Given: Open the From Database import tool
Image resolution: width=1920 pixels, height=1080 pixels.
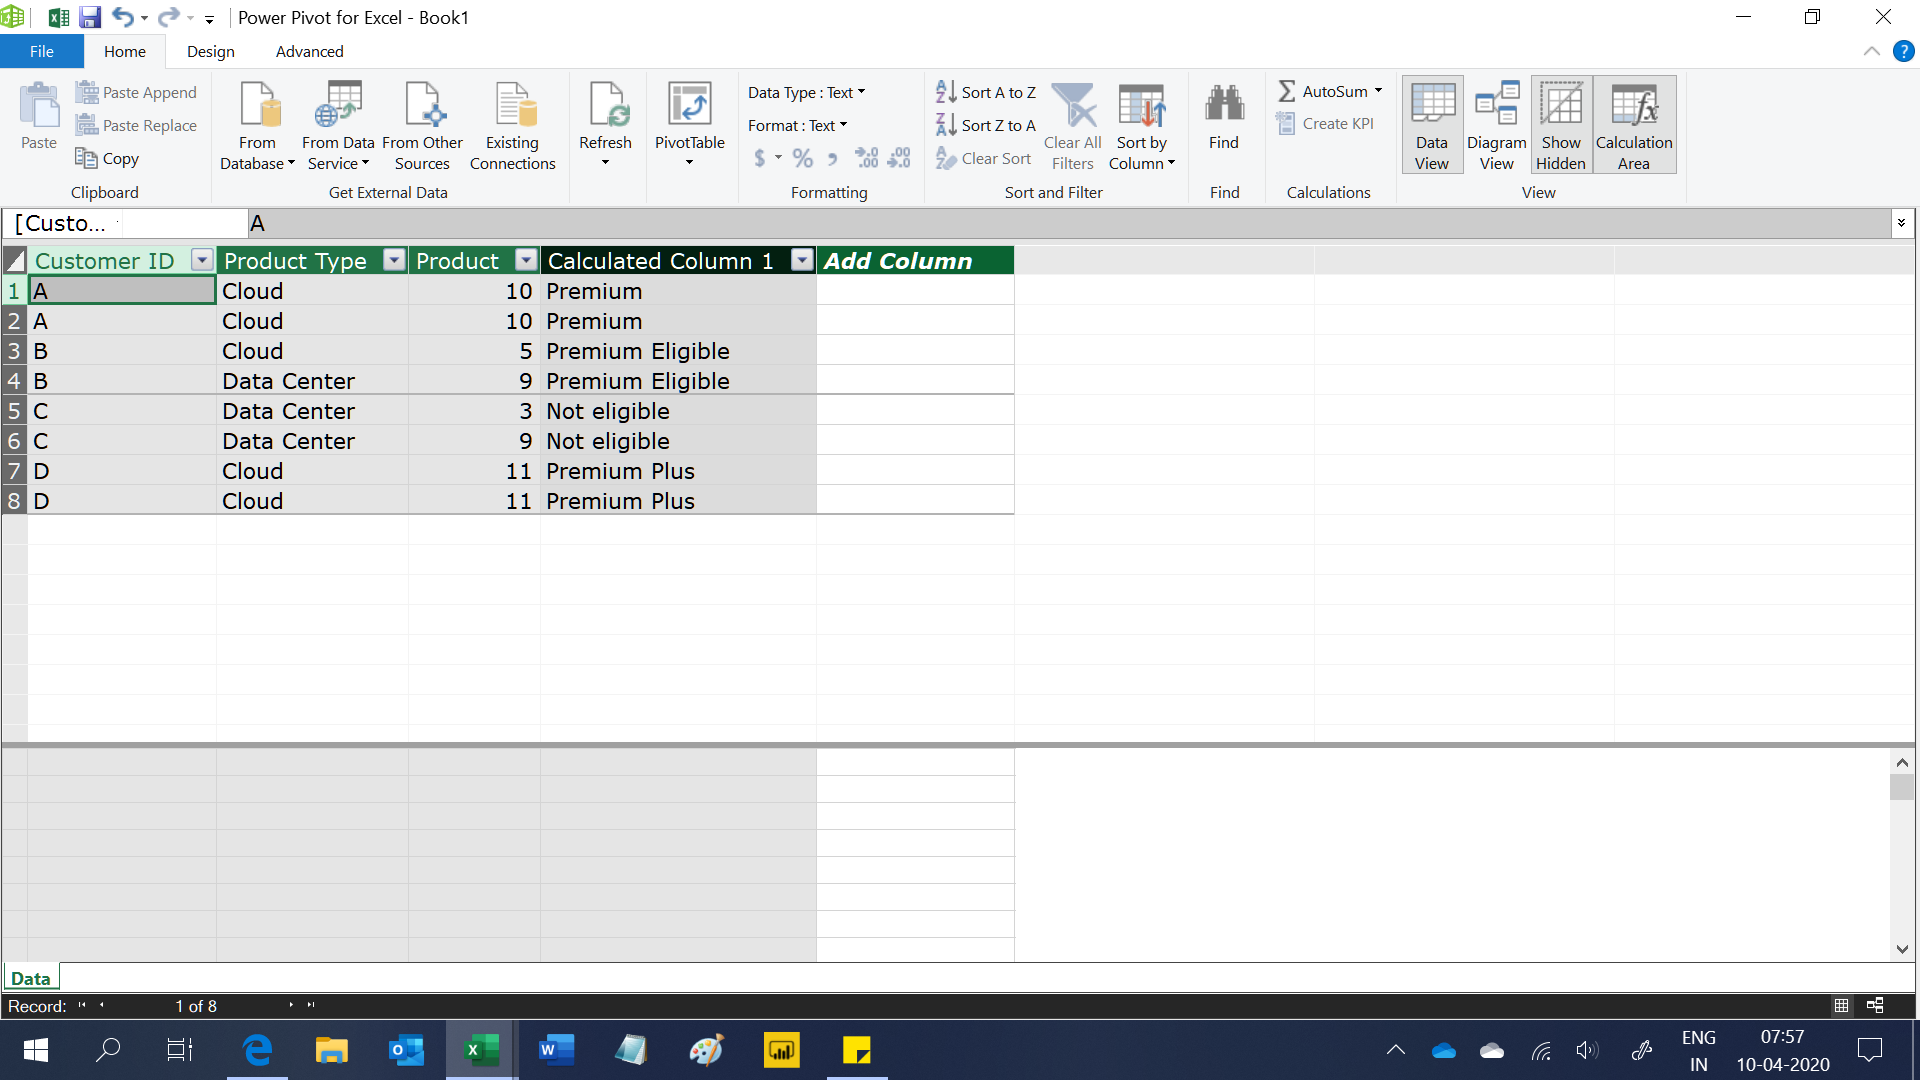Looking at the screenshot, I should tap(257, 126).
